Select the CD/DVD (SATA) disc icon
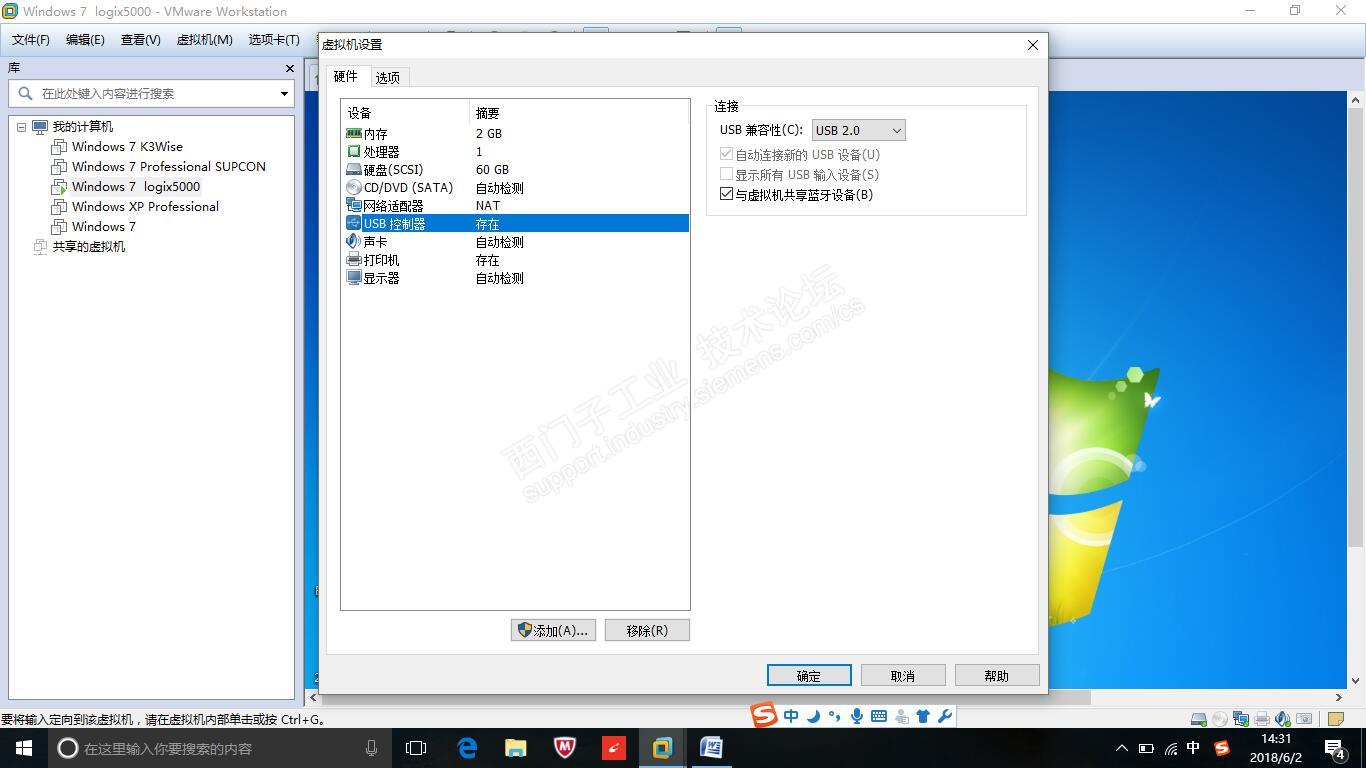Screen dimensions: 1366x768 click(x=353, y=187)
